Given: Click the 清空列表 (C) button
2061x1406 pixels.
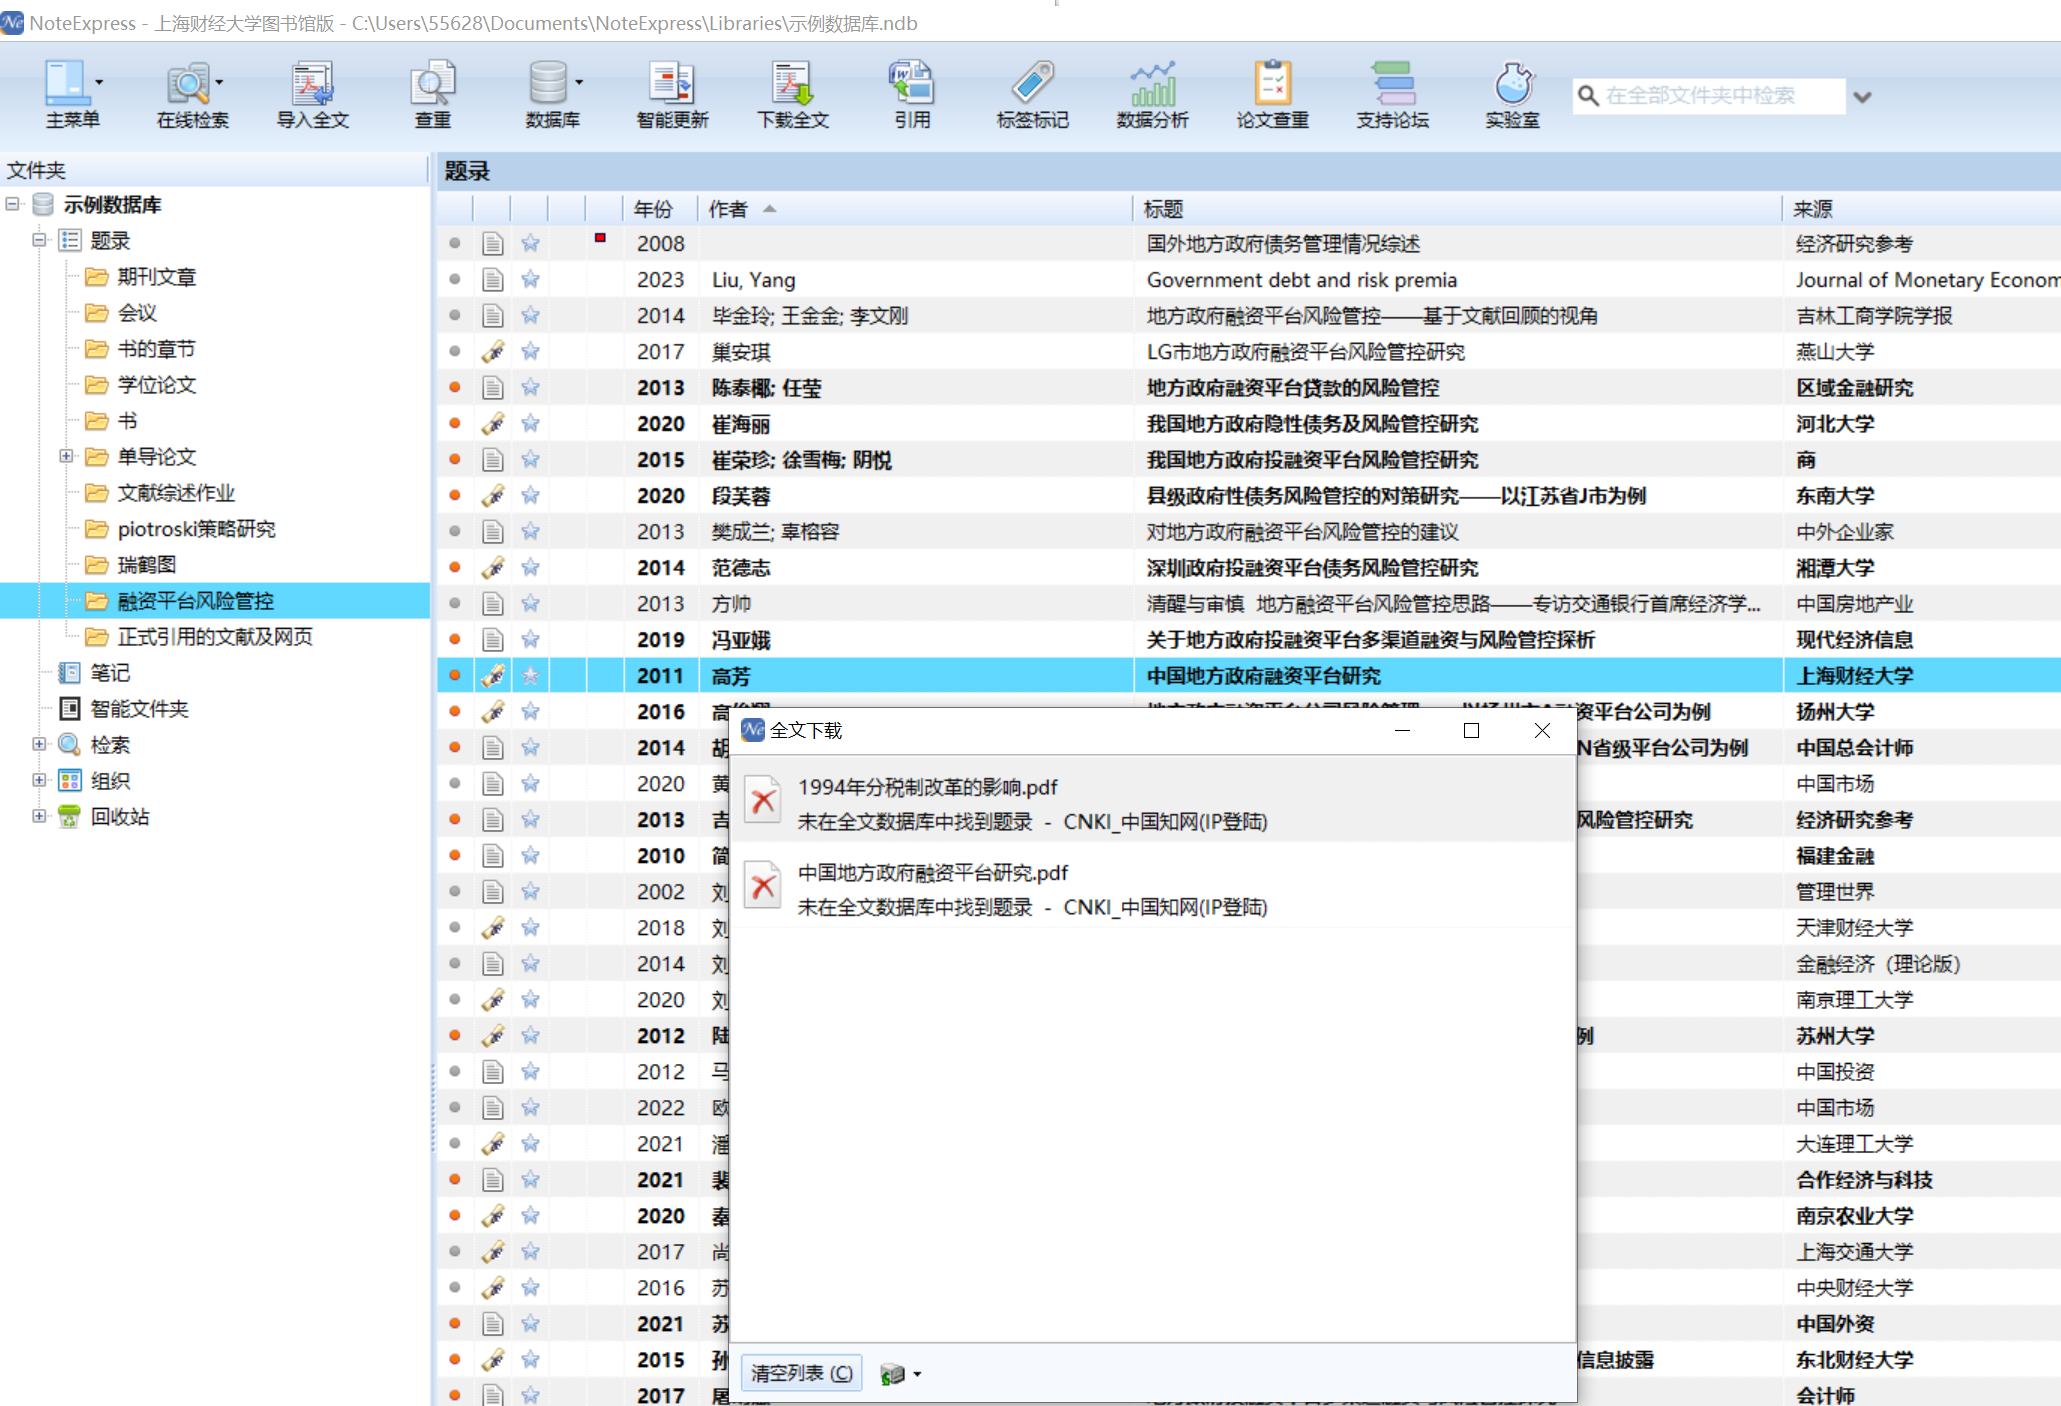Looking at the screenshot, I should point(801,1373).
